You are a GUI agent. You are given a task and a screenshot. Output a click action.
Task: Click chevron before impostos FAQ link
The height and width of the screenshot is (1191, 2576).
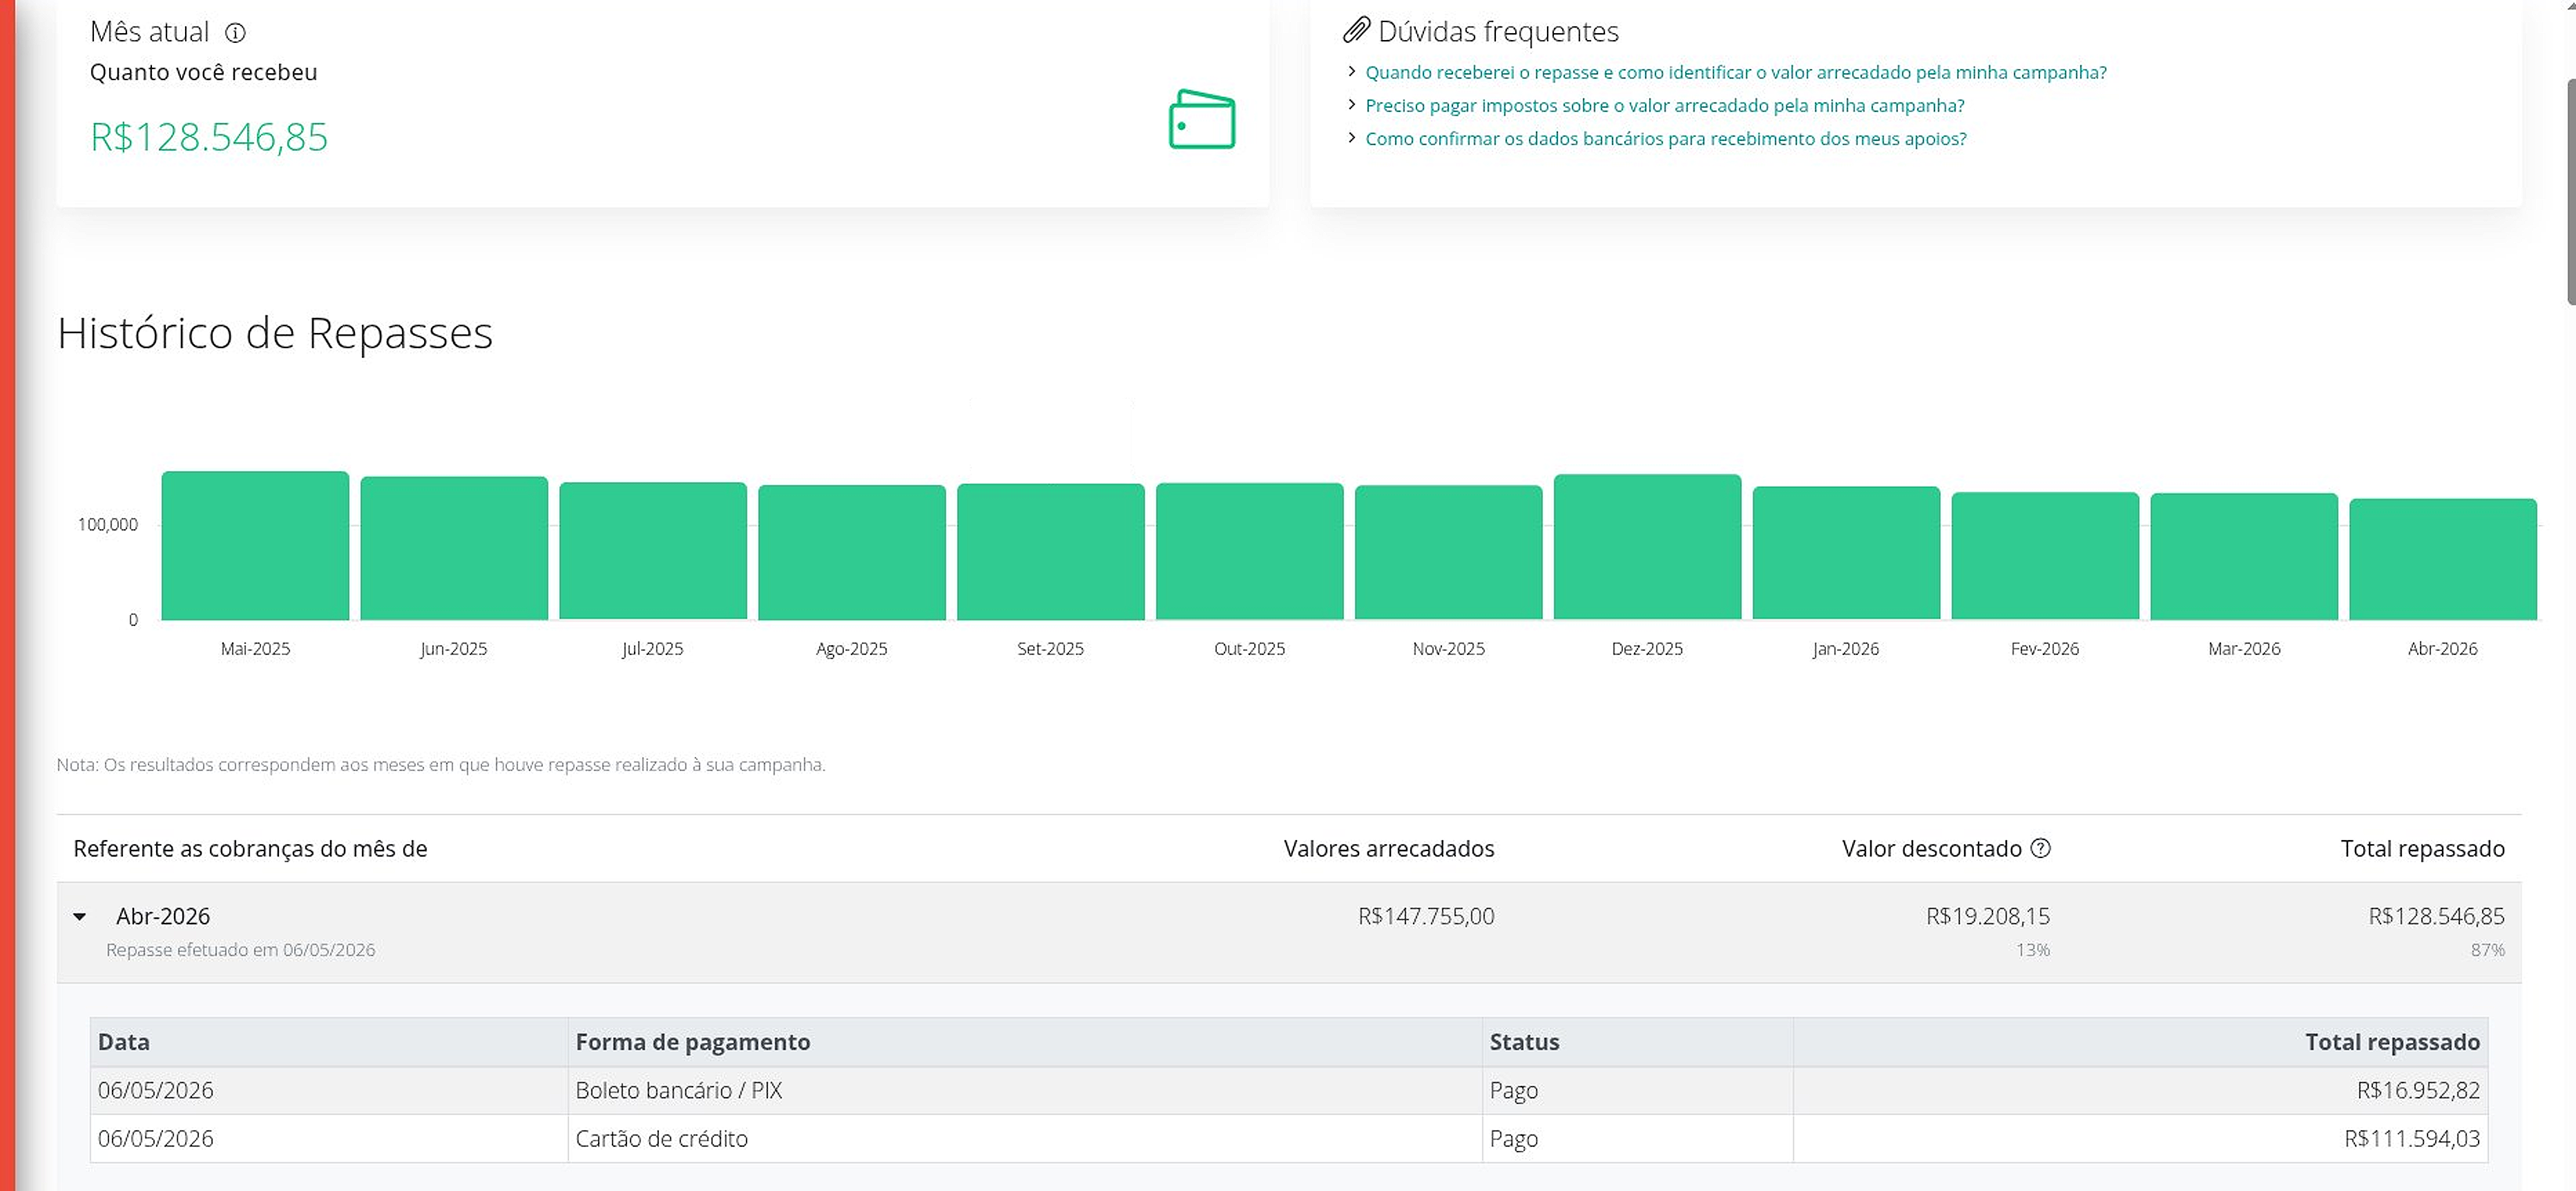(x=1351, y=104)
